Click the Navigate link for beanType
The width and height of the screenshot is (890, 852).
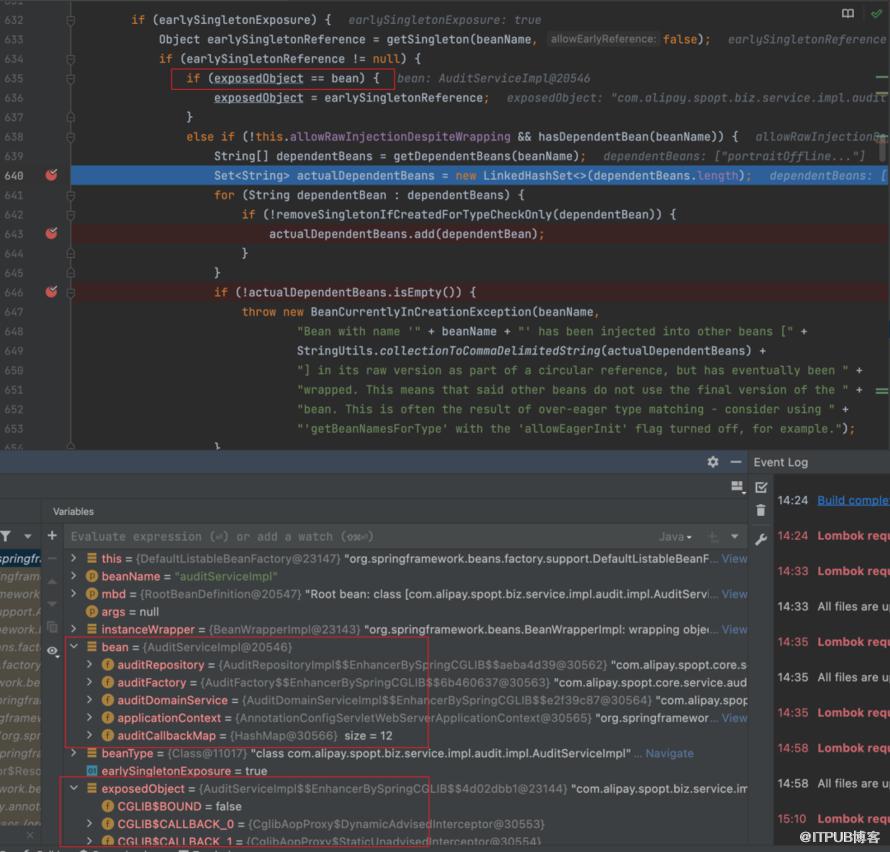(x=669, y=753)
